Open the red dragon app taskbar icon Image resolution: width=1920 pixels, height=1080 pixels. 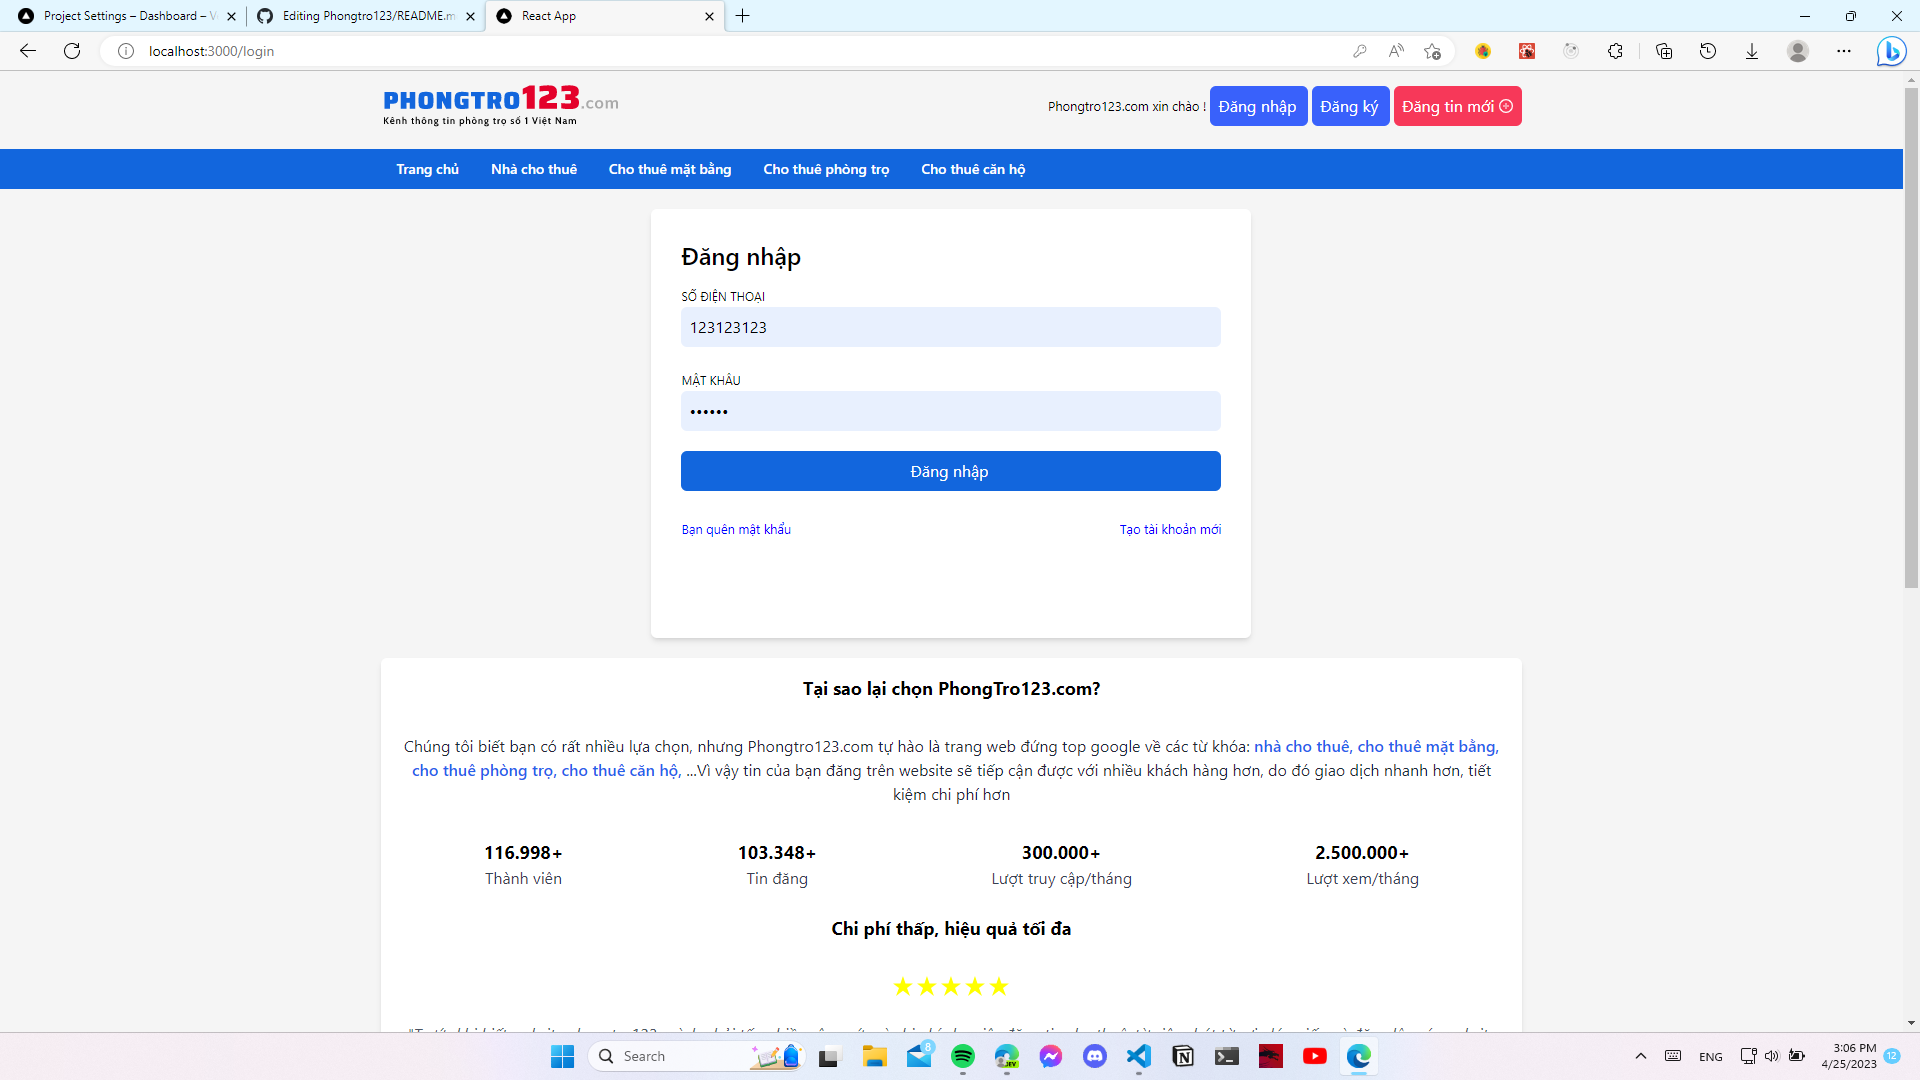[x=1271, y=1056]
